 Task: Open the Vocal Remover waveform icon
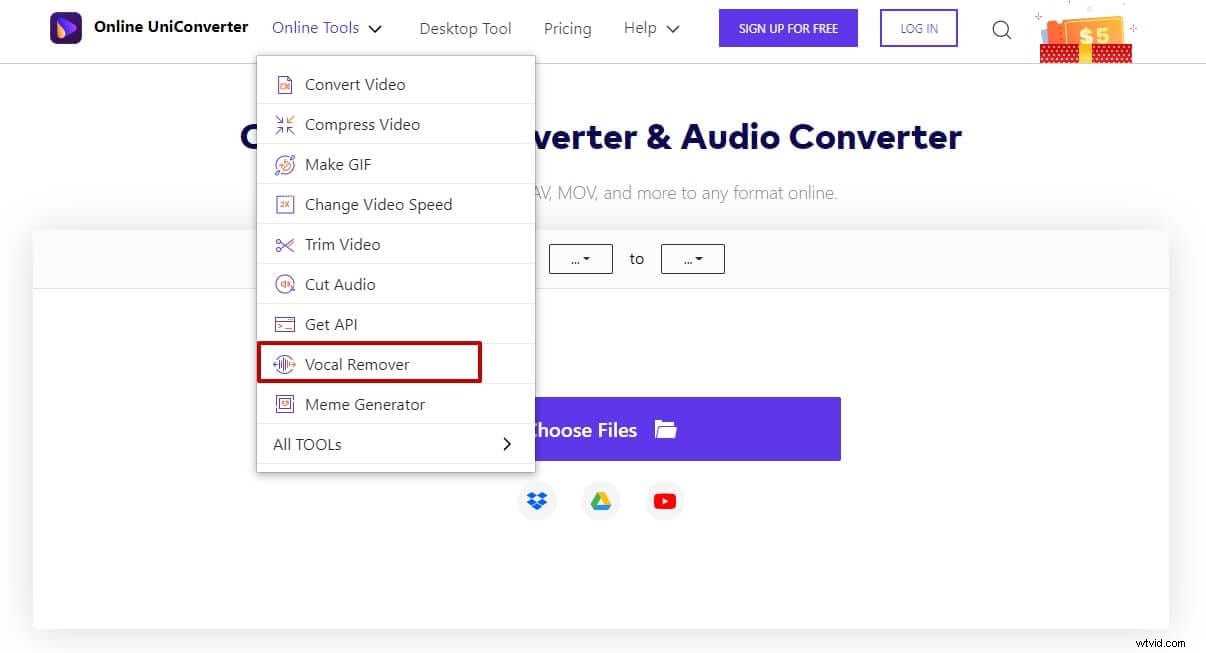pyautogui.click(x=284, y=364)
